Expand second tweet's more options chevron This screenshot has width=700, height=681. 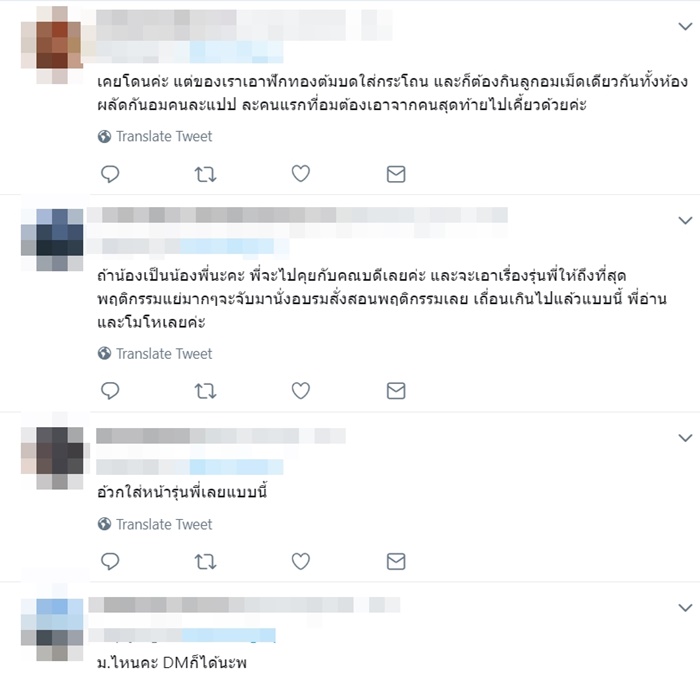click(x=685, y=220)
